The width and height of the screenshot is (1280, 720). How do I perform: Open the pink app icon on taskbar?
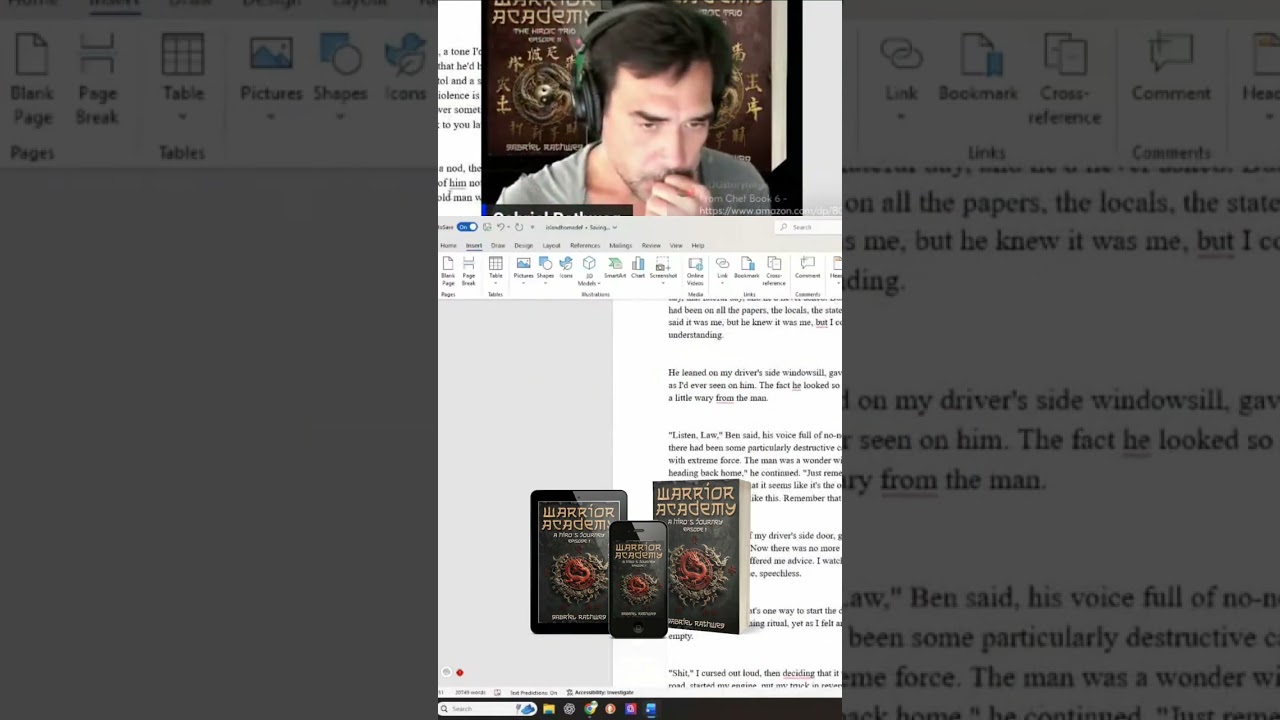pyautogui.click(x=630, y=709)
